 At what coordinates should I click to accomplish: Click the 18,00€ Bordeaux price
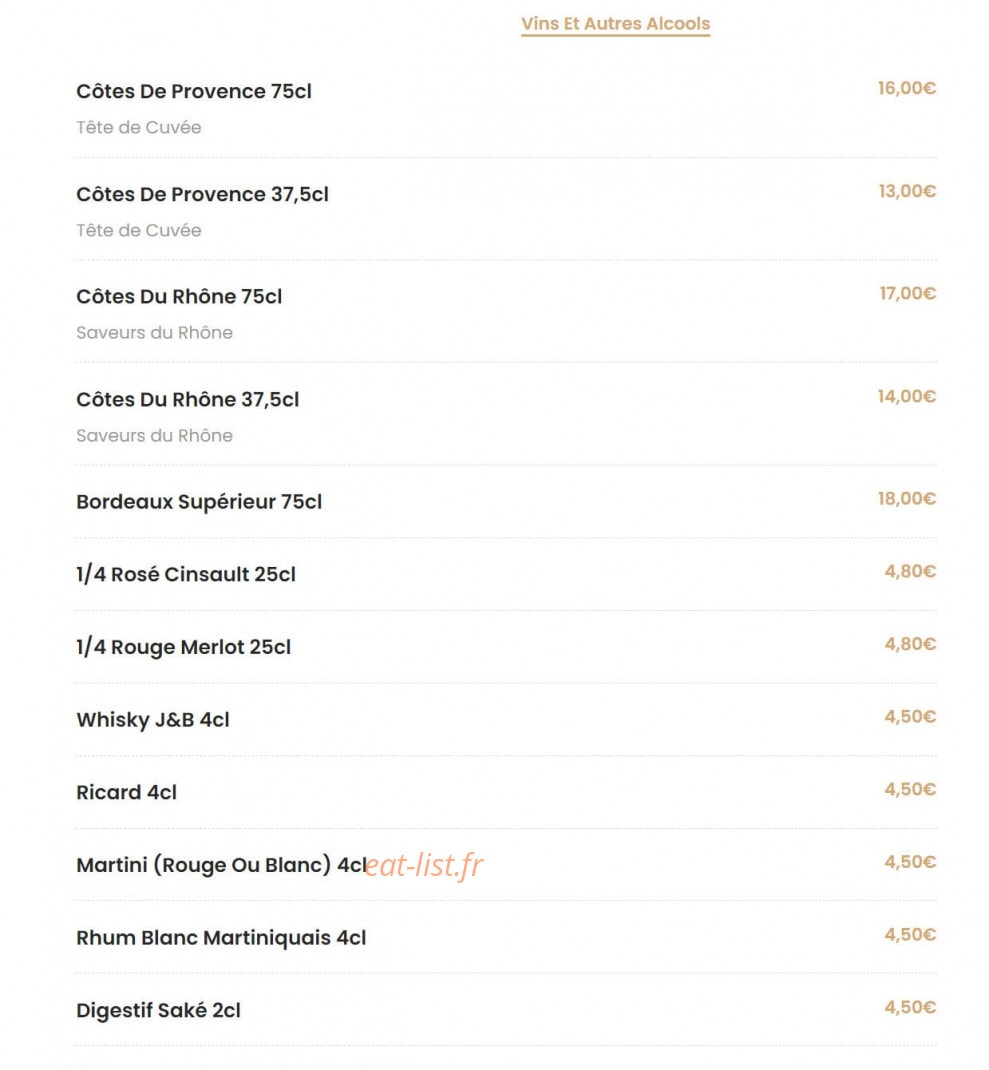coord(906,499)
